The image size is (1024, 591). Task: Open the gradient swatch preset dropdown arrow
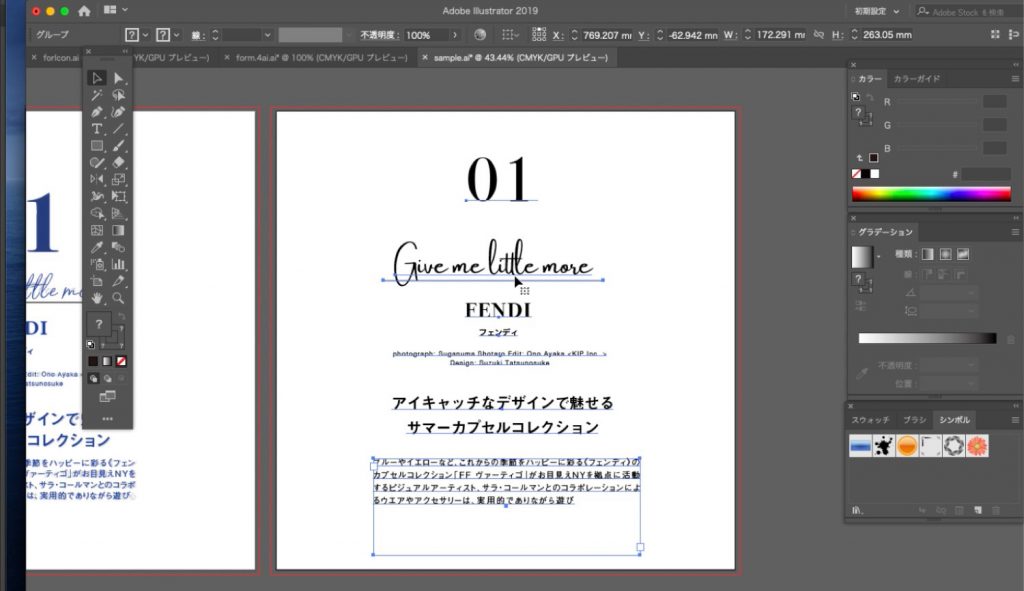878,257
